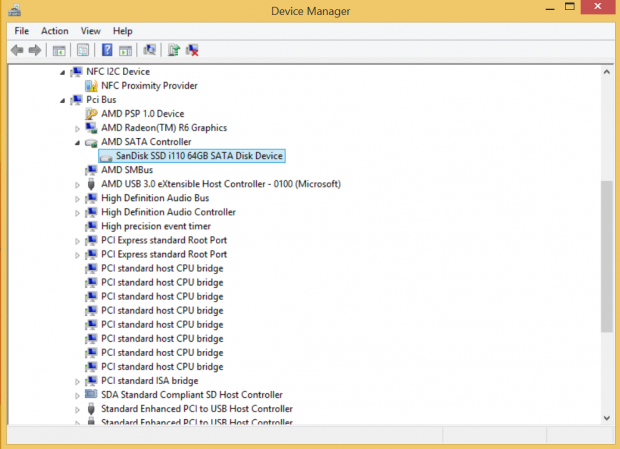Image resolution: width=620 pixels, height=449 pixels.
Task: Select the AMD SMBus entry
Action: pos(127,170)
